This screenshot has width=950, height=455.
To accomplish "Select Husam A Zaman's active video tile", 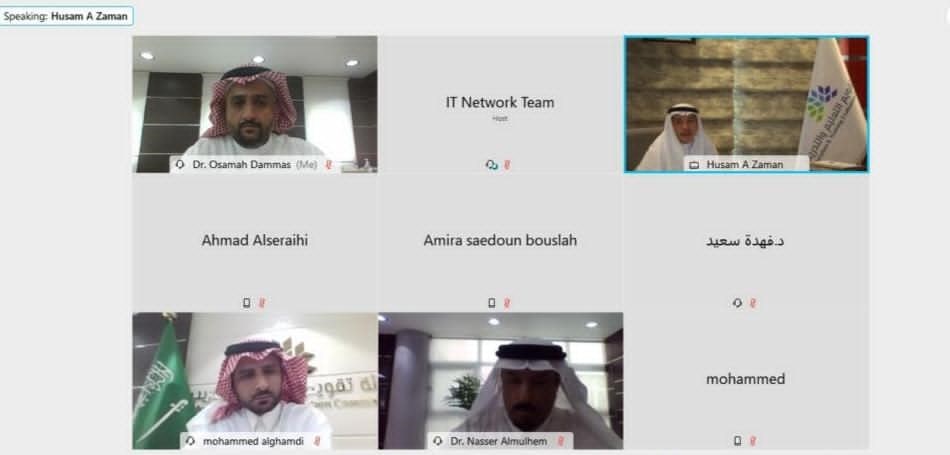I will tap(746, 104).
